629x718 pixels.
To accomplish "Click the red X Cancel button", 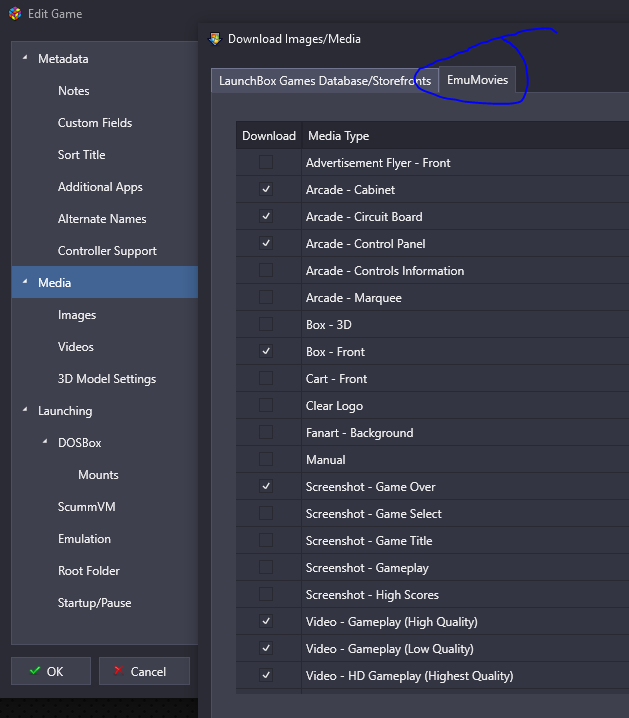I will pos(144,671).
